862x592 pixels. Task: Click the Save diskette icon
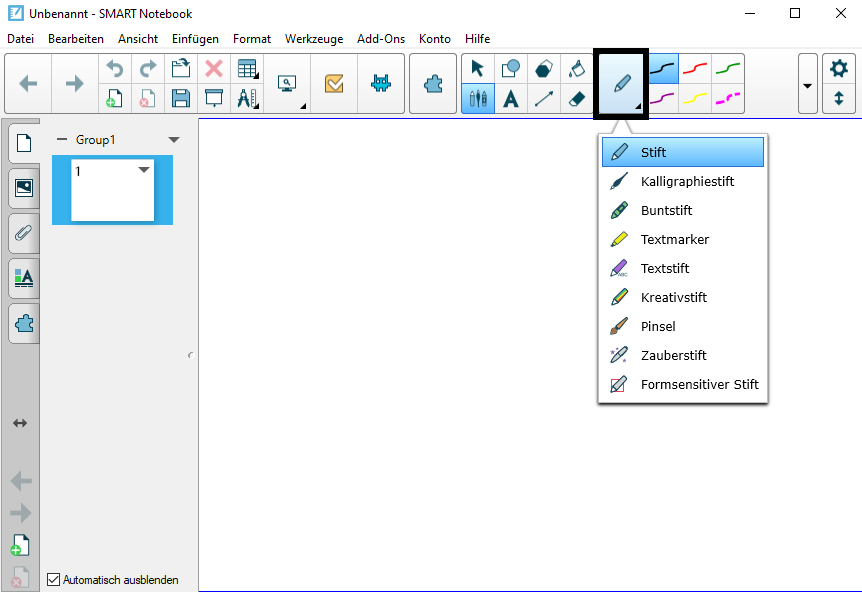tap(180, 98)
